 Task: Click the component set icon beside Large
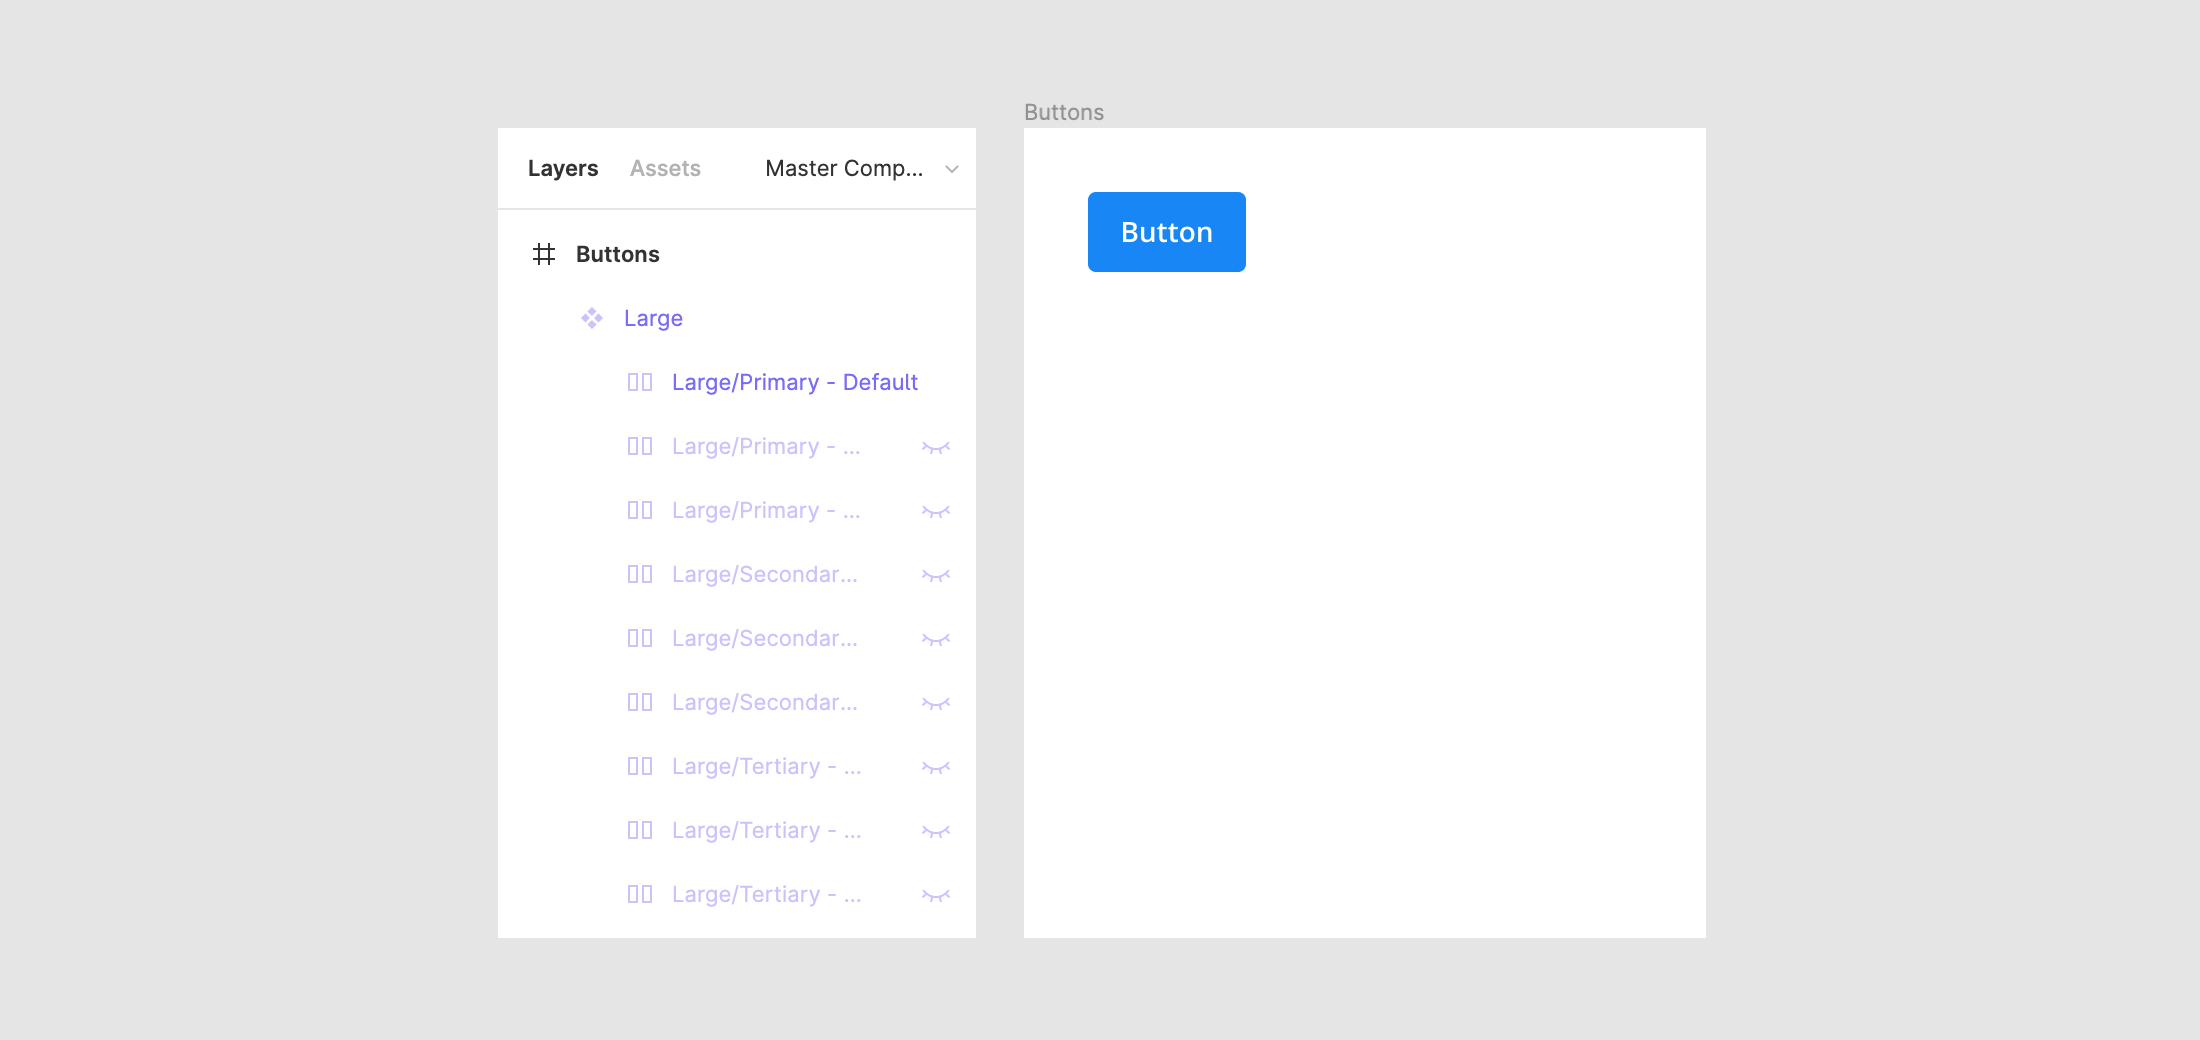click(x=592, y=318)
